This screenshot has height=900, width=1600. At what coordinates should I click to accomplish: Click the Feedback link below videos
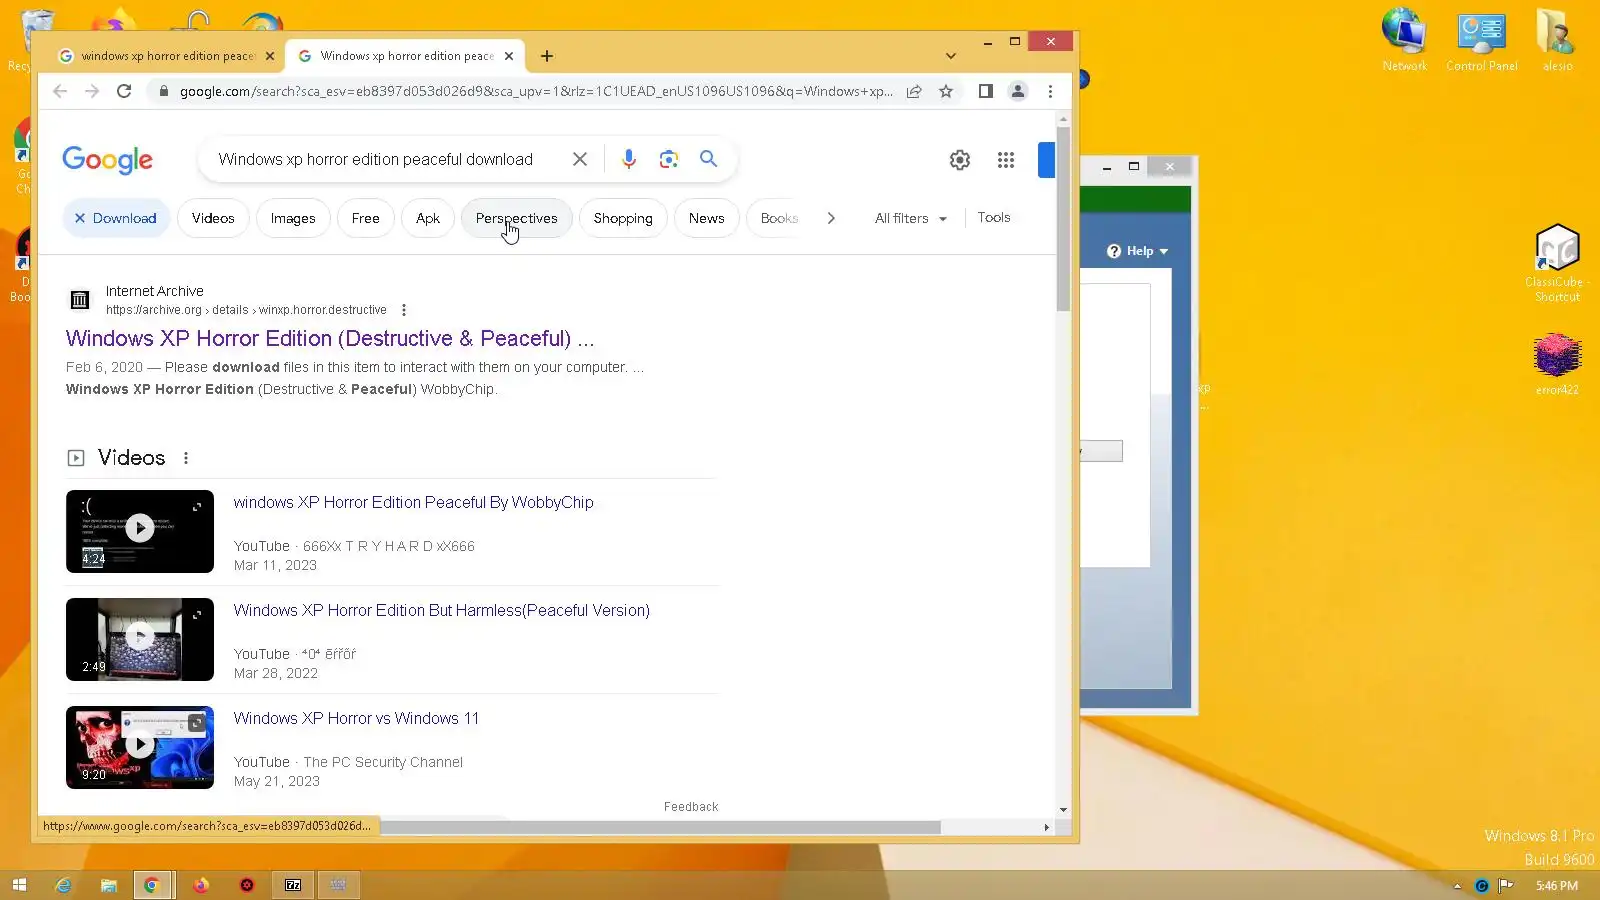[691, 807]
